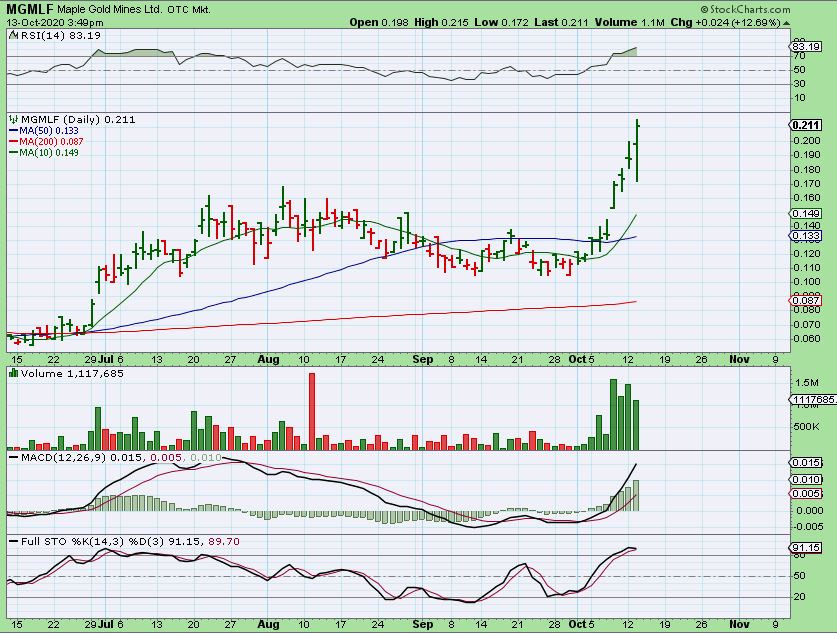Click the RSI(14) indicator legend icon
Image resolution: width=837 pixels, height=634 pixels.
tap(13, 34)
